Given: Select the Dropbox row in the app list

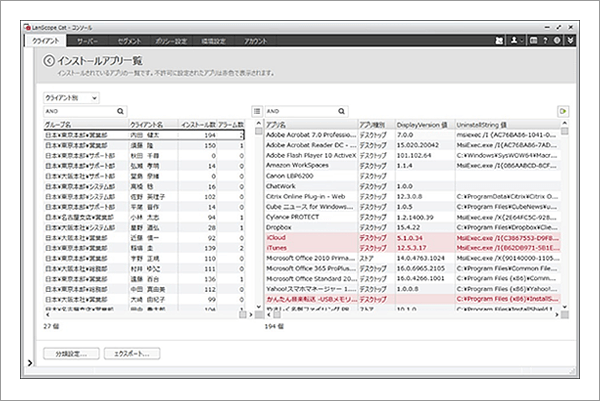Looking at the screenshot, I should click(x=280, y=227).
